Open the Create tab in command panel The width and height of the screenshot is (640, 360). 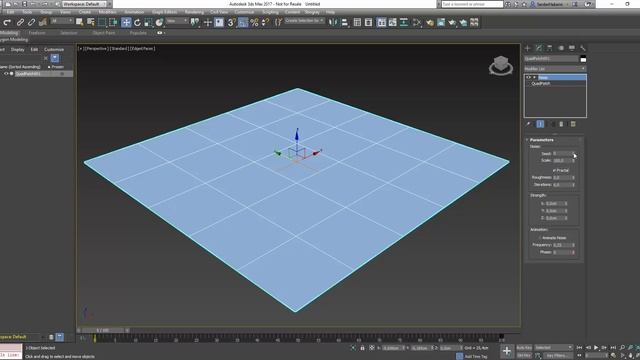[528, 48]
